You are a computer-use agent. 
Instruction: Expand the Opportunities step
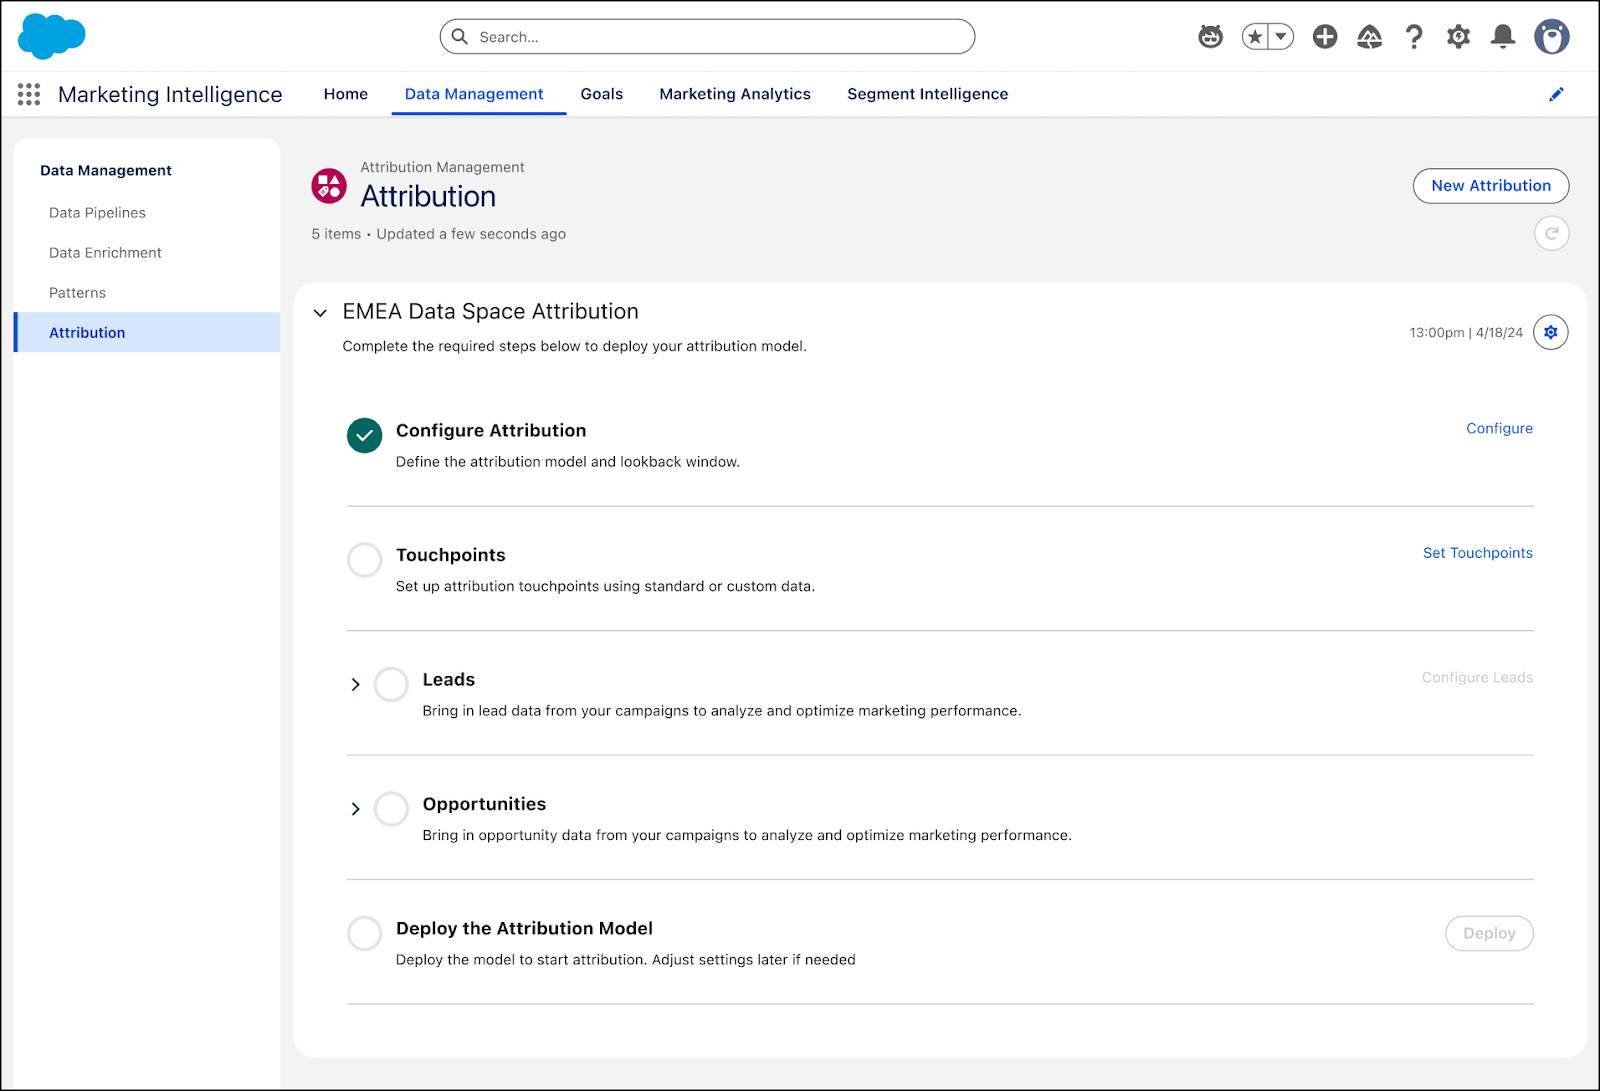355,809
